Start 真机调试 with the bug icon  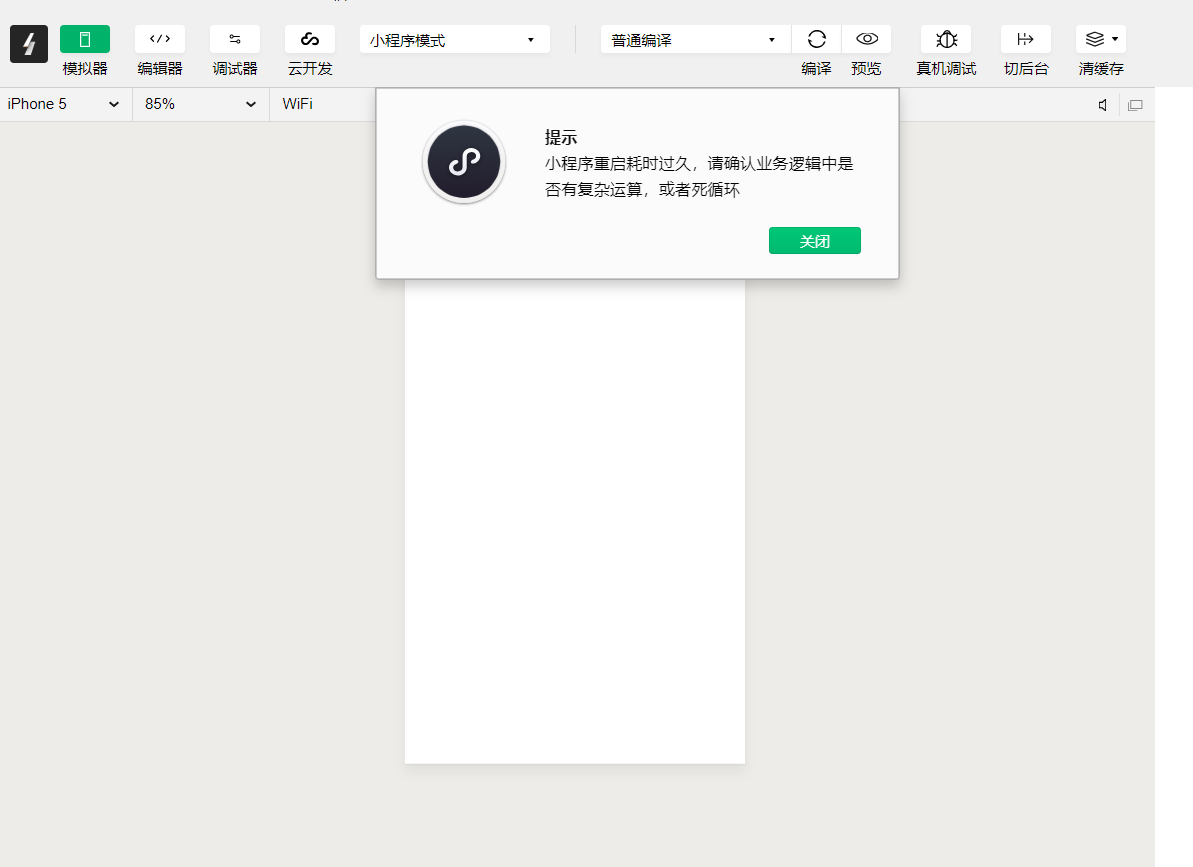[946, 40]
